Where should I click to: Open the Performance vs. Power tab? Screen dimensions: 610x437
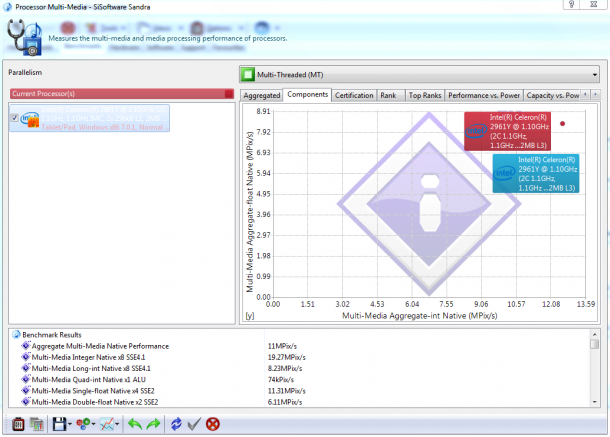click(484, 95)
